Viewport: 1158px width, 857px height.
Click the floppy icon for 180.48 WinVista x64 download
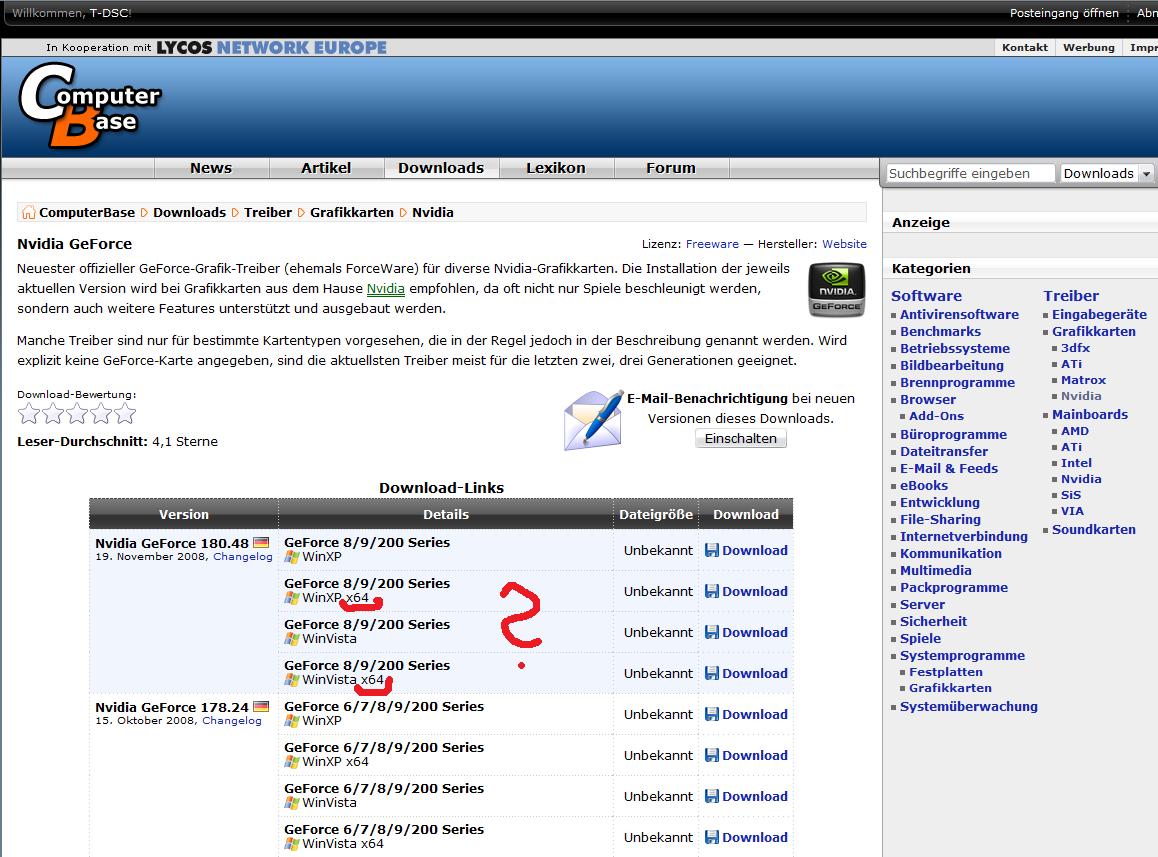click(x=711, y=673)
